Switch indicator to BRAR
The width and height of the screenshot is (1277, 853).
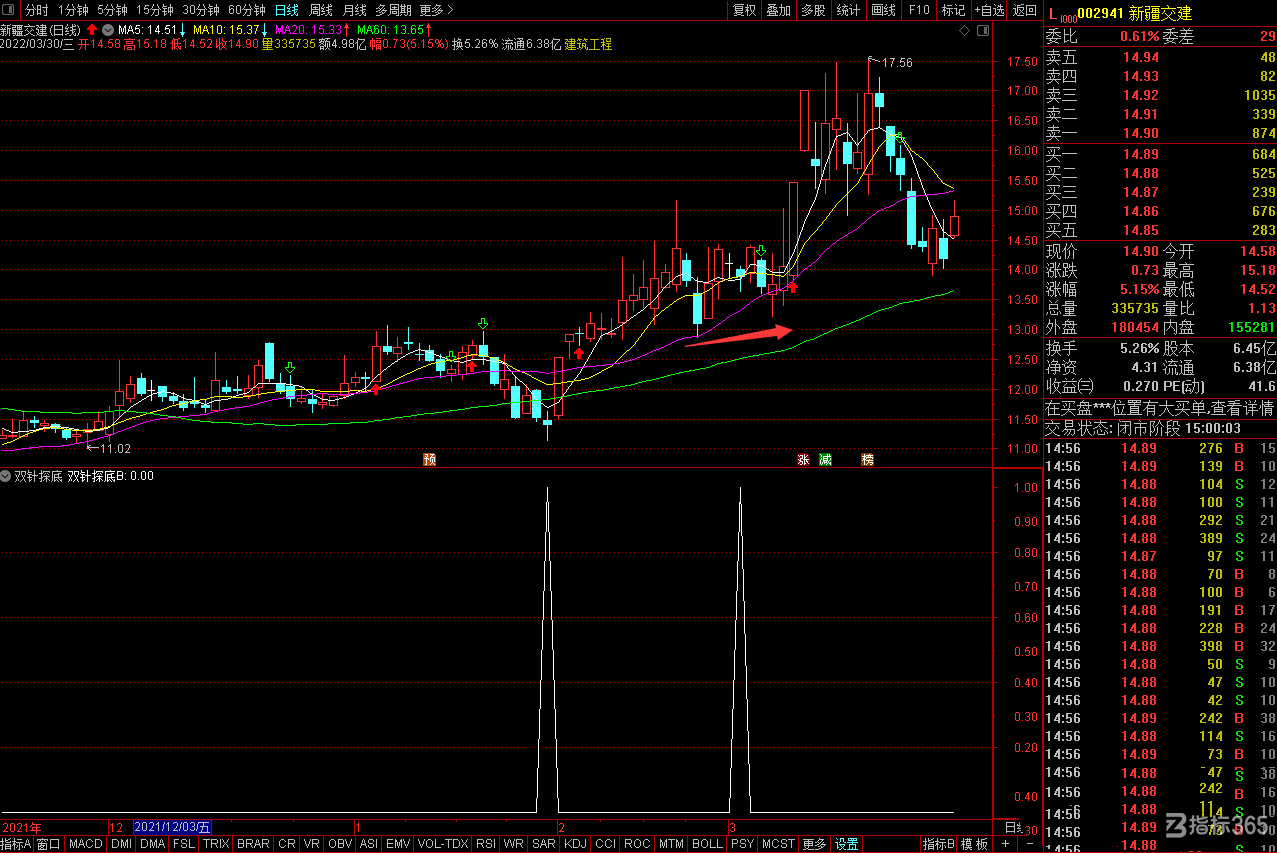[253, 844]
